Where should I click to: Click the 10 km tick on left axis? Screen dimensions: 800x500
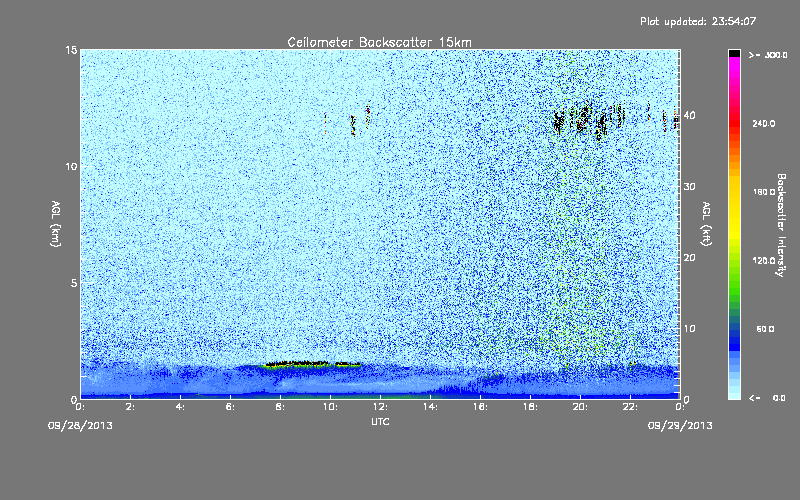(x=71, y=167)
